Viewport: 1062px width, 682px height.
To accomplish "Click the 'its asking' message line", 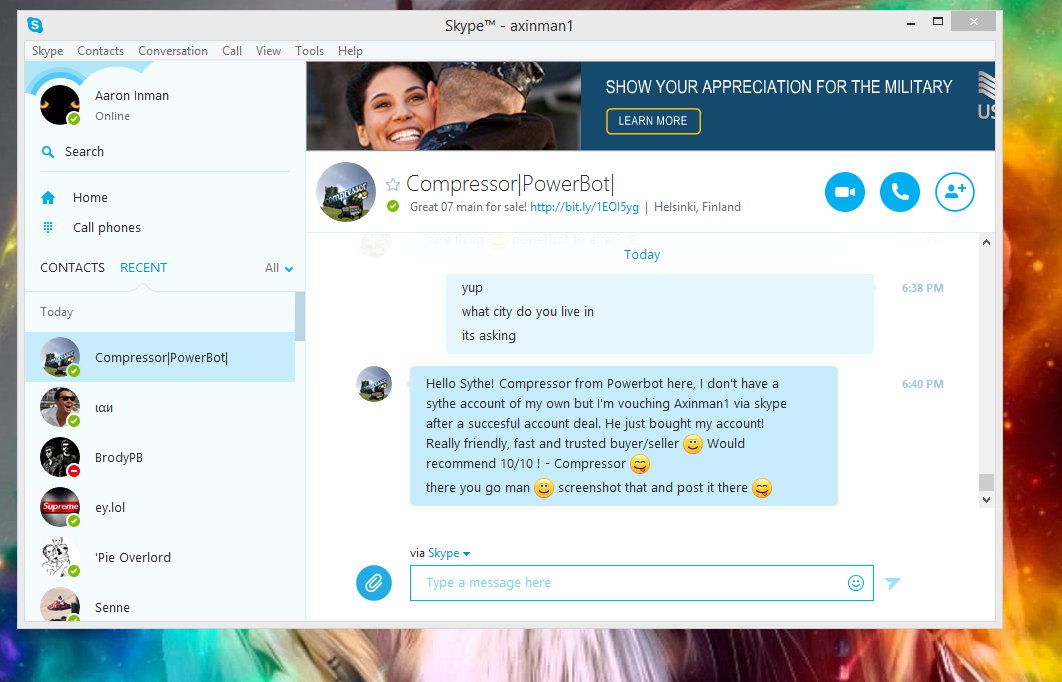I will pos(488,335).
